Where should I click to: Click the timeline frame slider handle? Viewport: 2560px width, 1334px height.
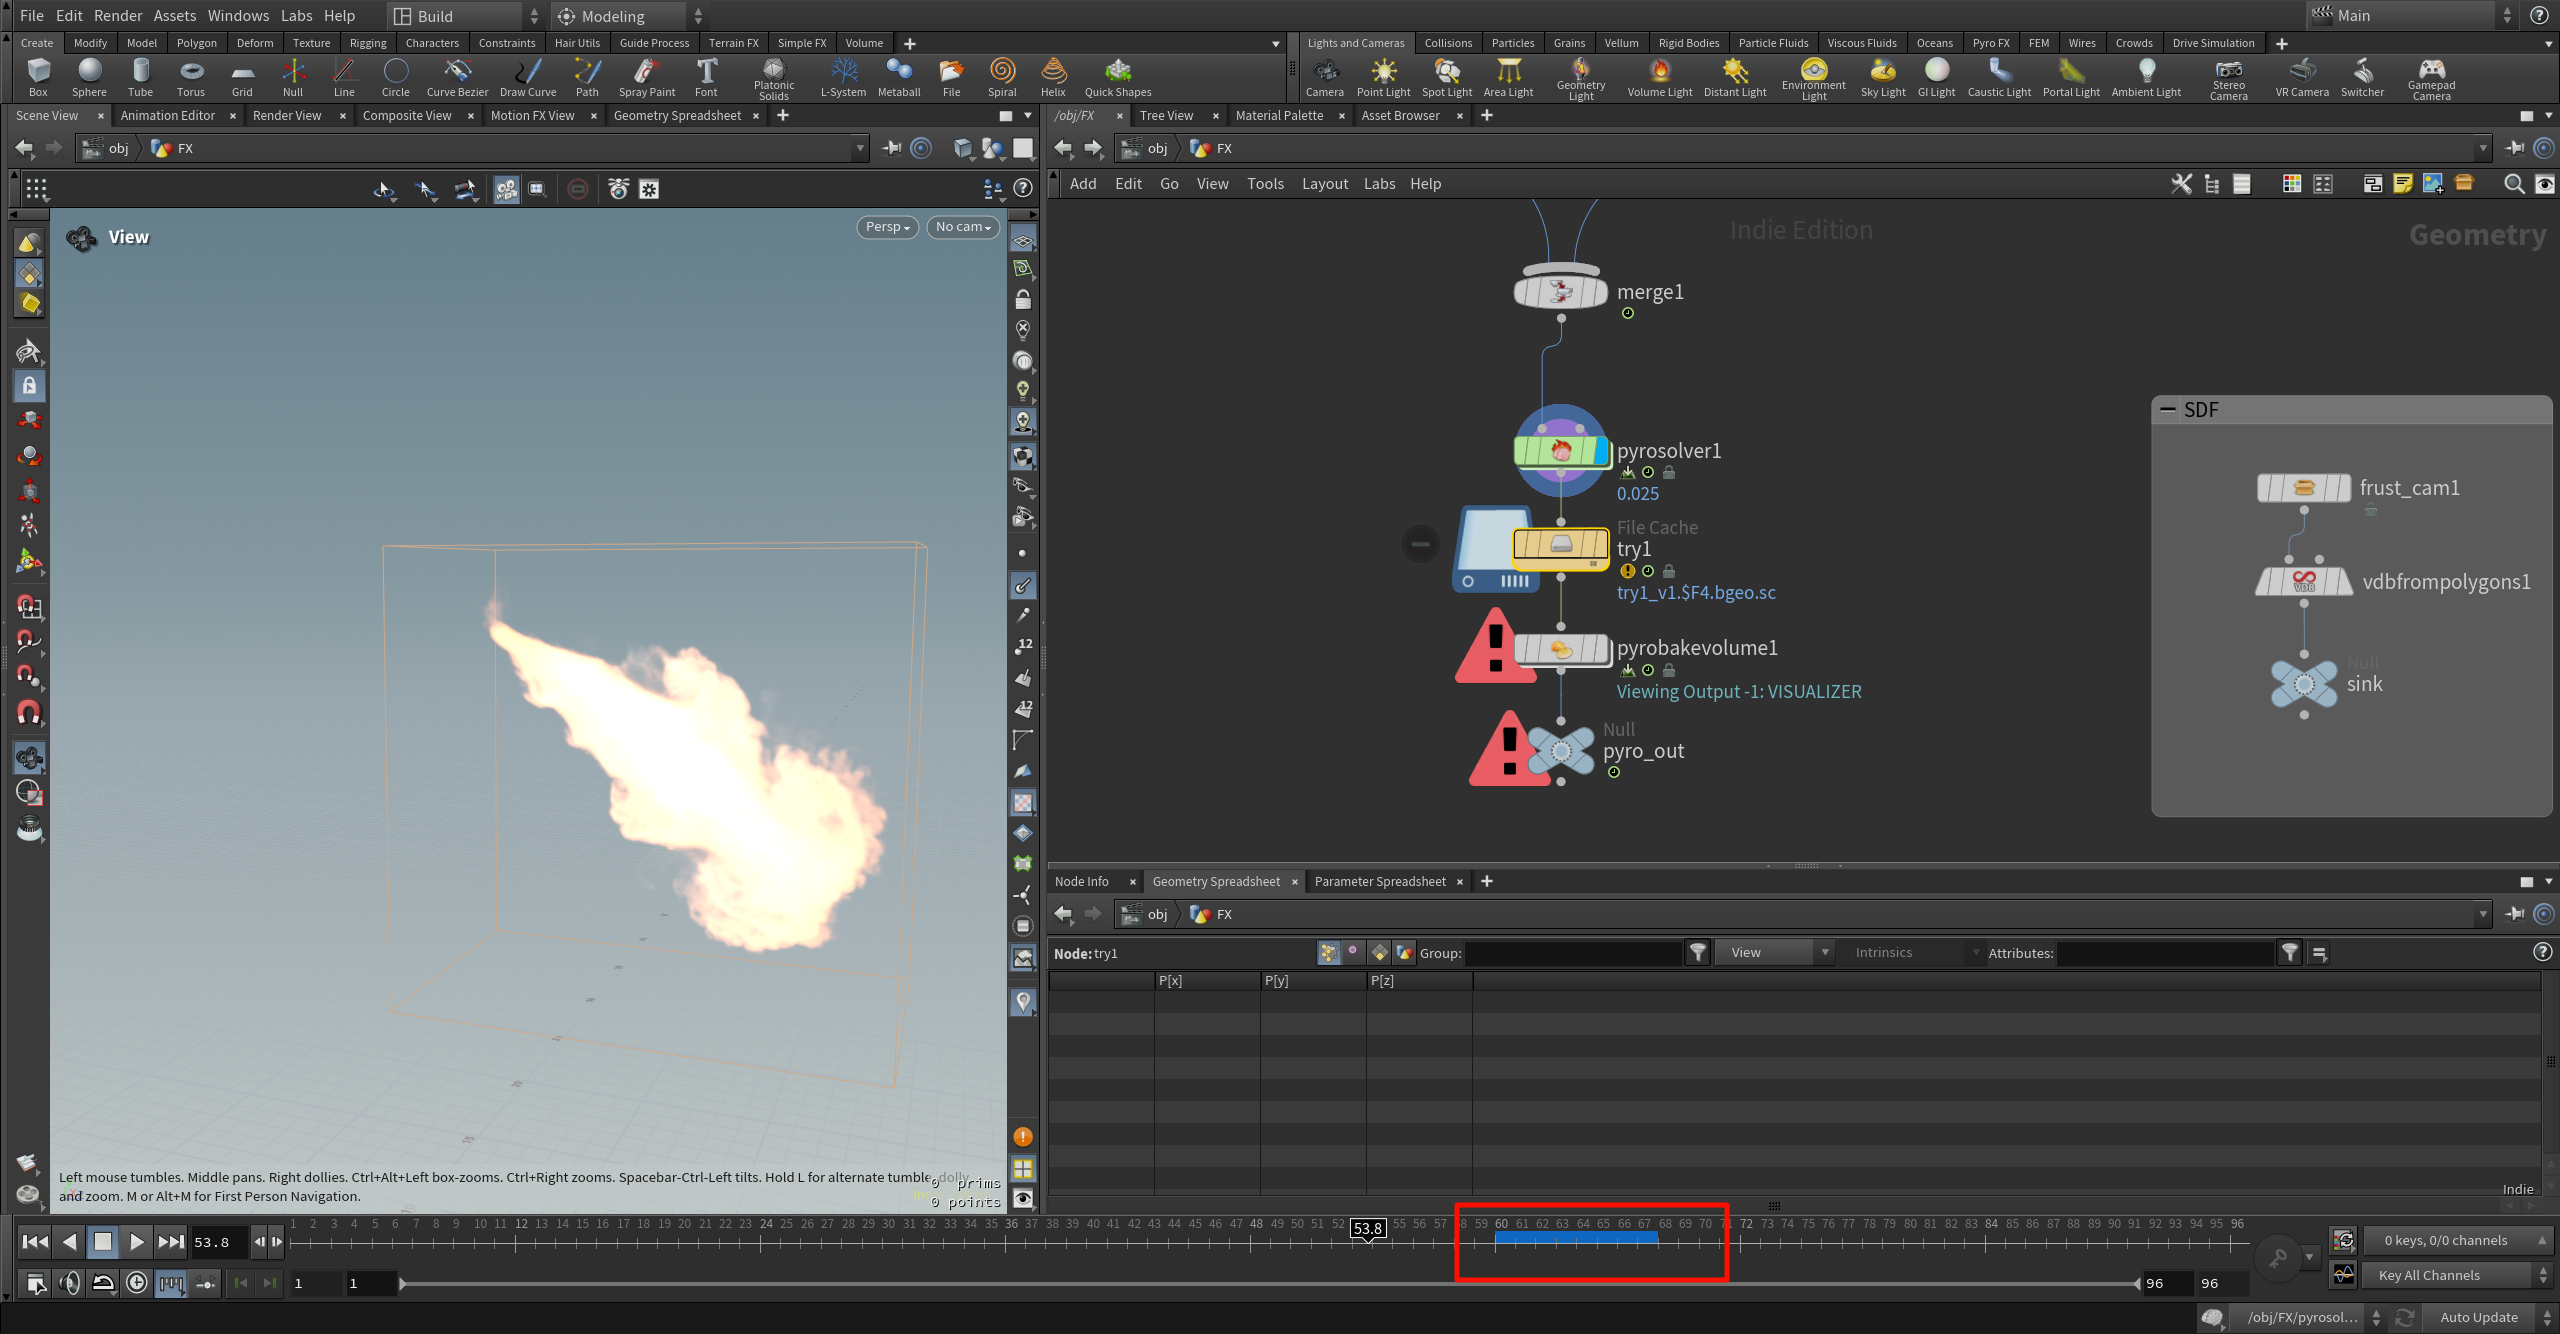tap(1367, 1229)
